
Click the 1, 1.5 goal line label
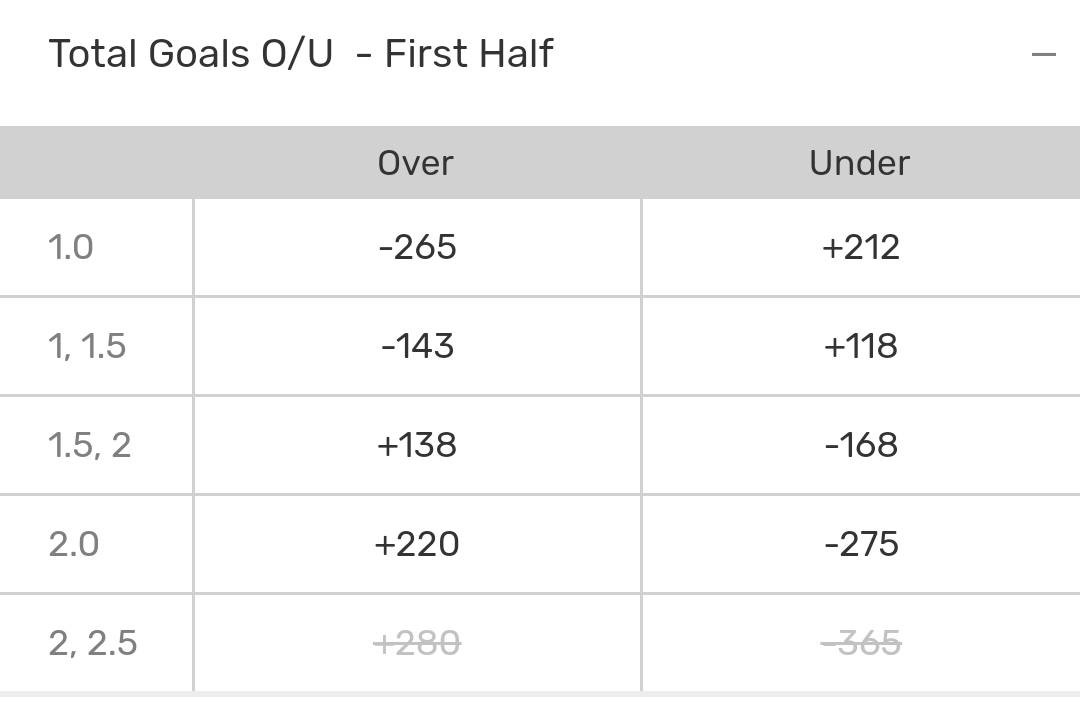pos(87,346)
